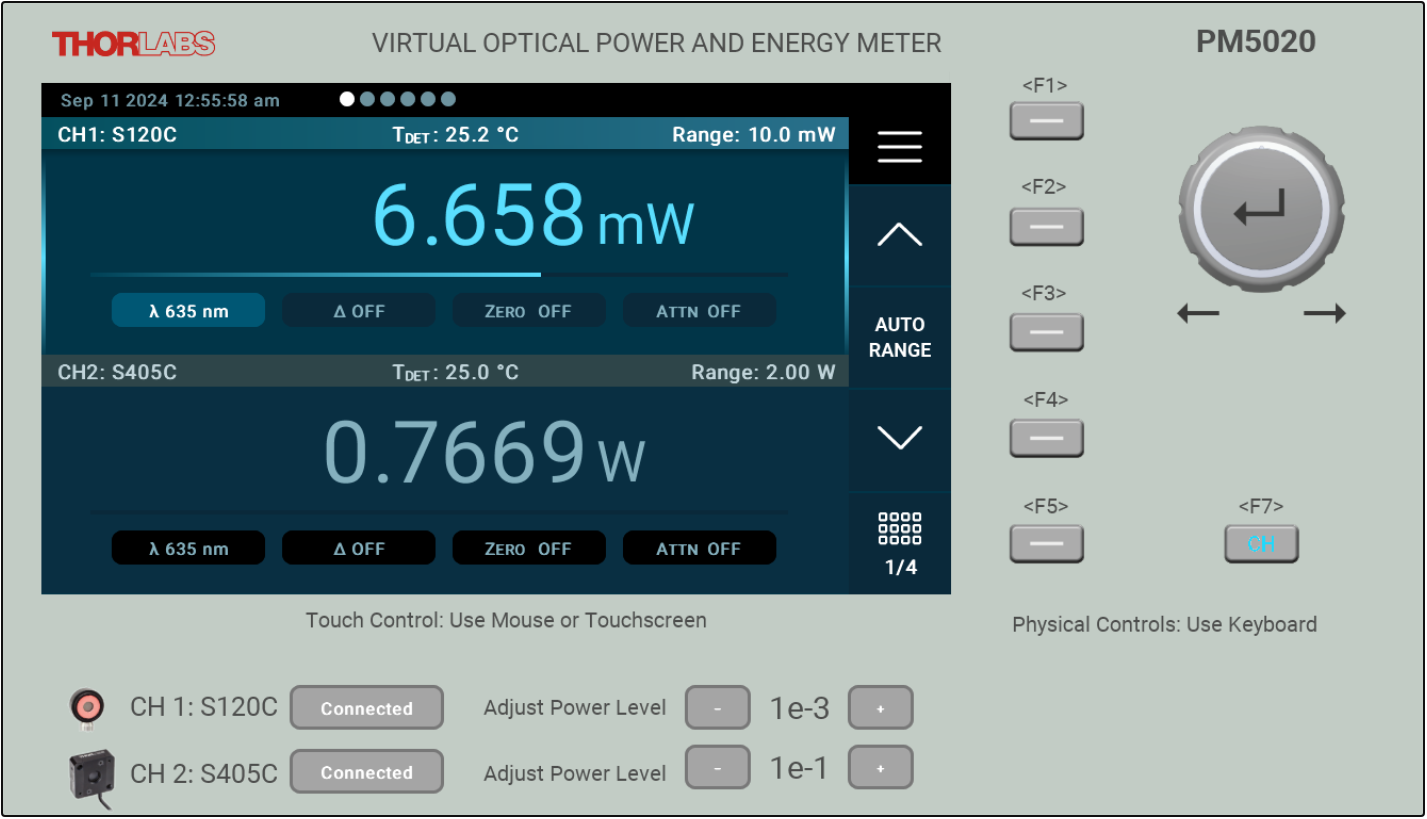1427x819 pixels.
Task: Open the 1/4 grid page selector
Action: (x=899, y=543)
